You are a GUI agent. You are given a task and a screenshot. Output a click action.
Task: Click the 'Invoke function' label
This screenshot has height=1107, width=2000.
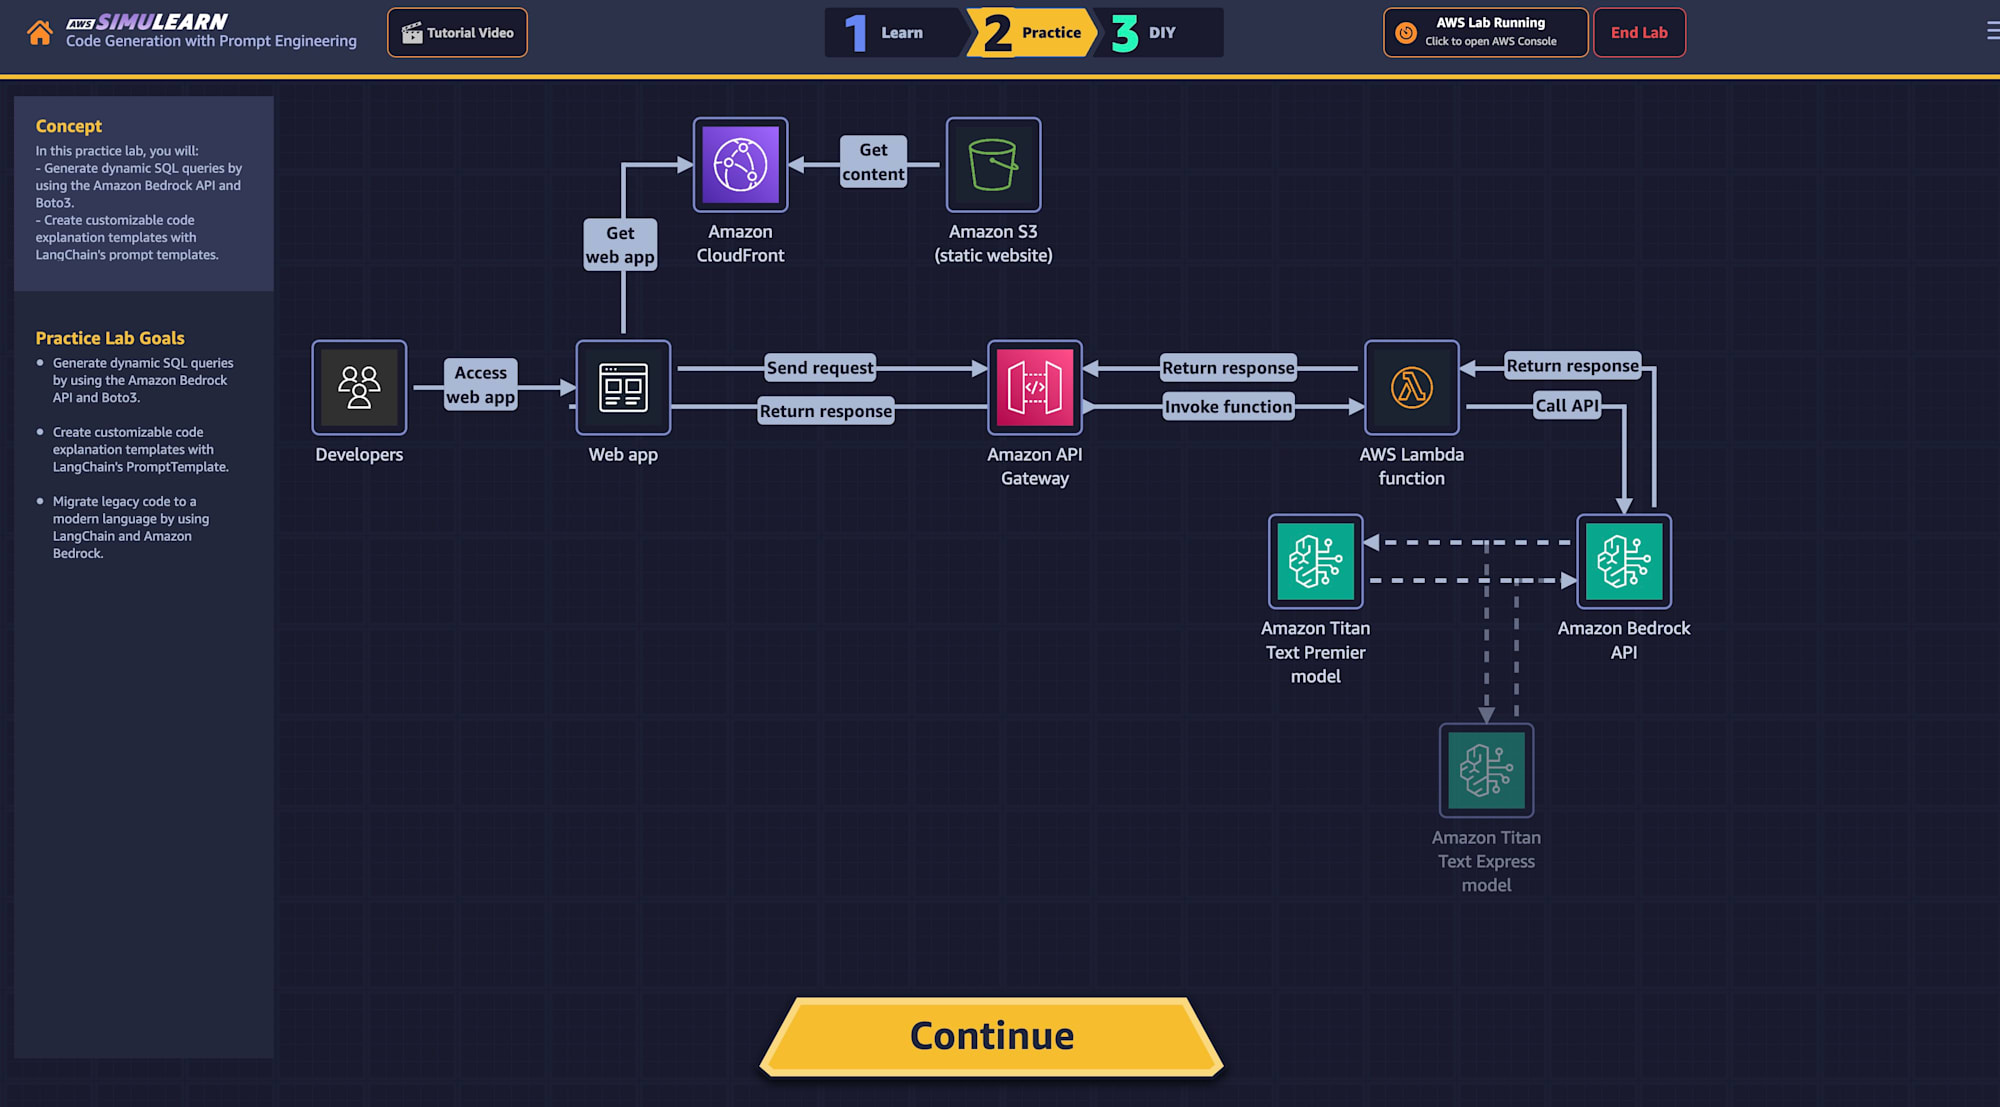[1228, 407]
